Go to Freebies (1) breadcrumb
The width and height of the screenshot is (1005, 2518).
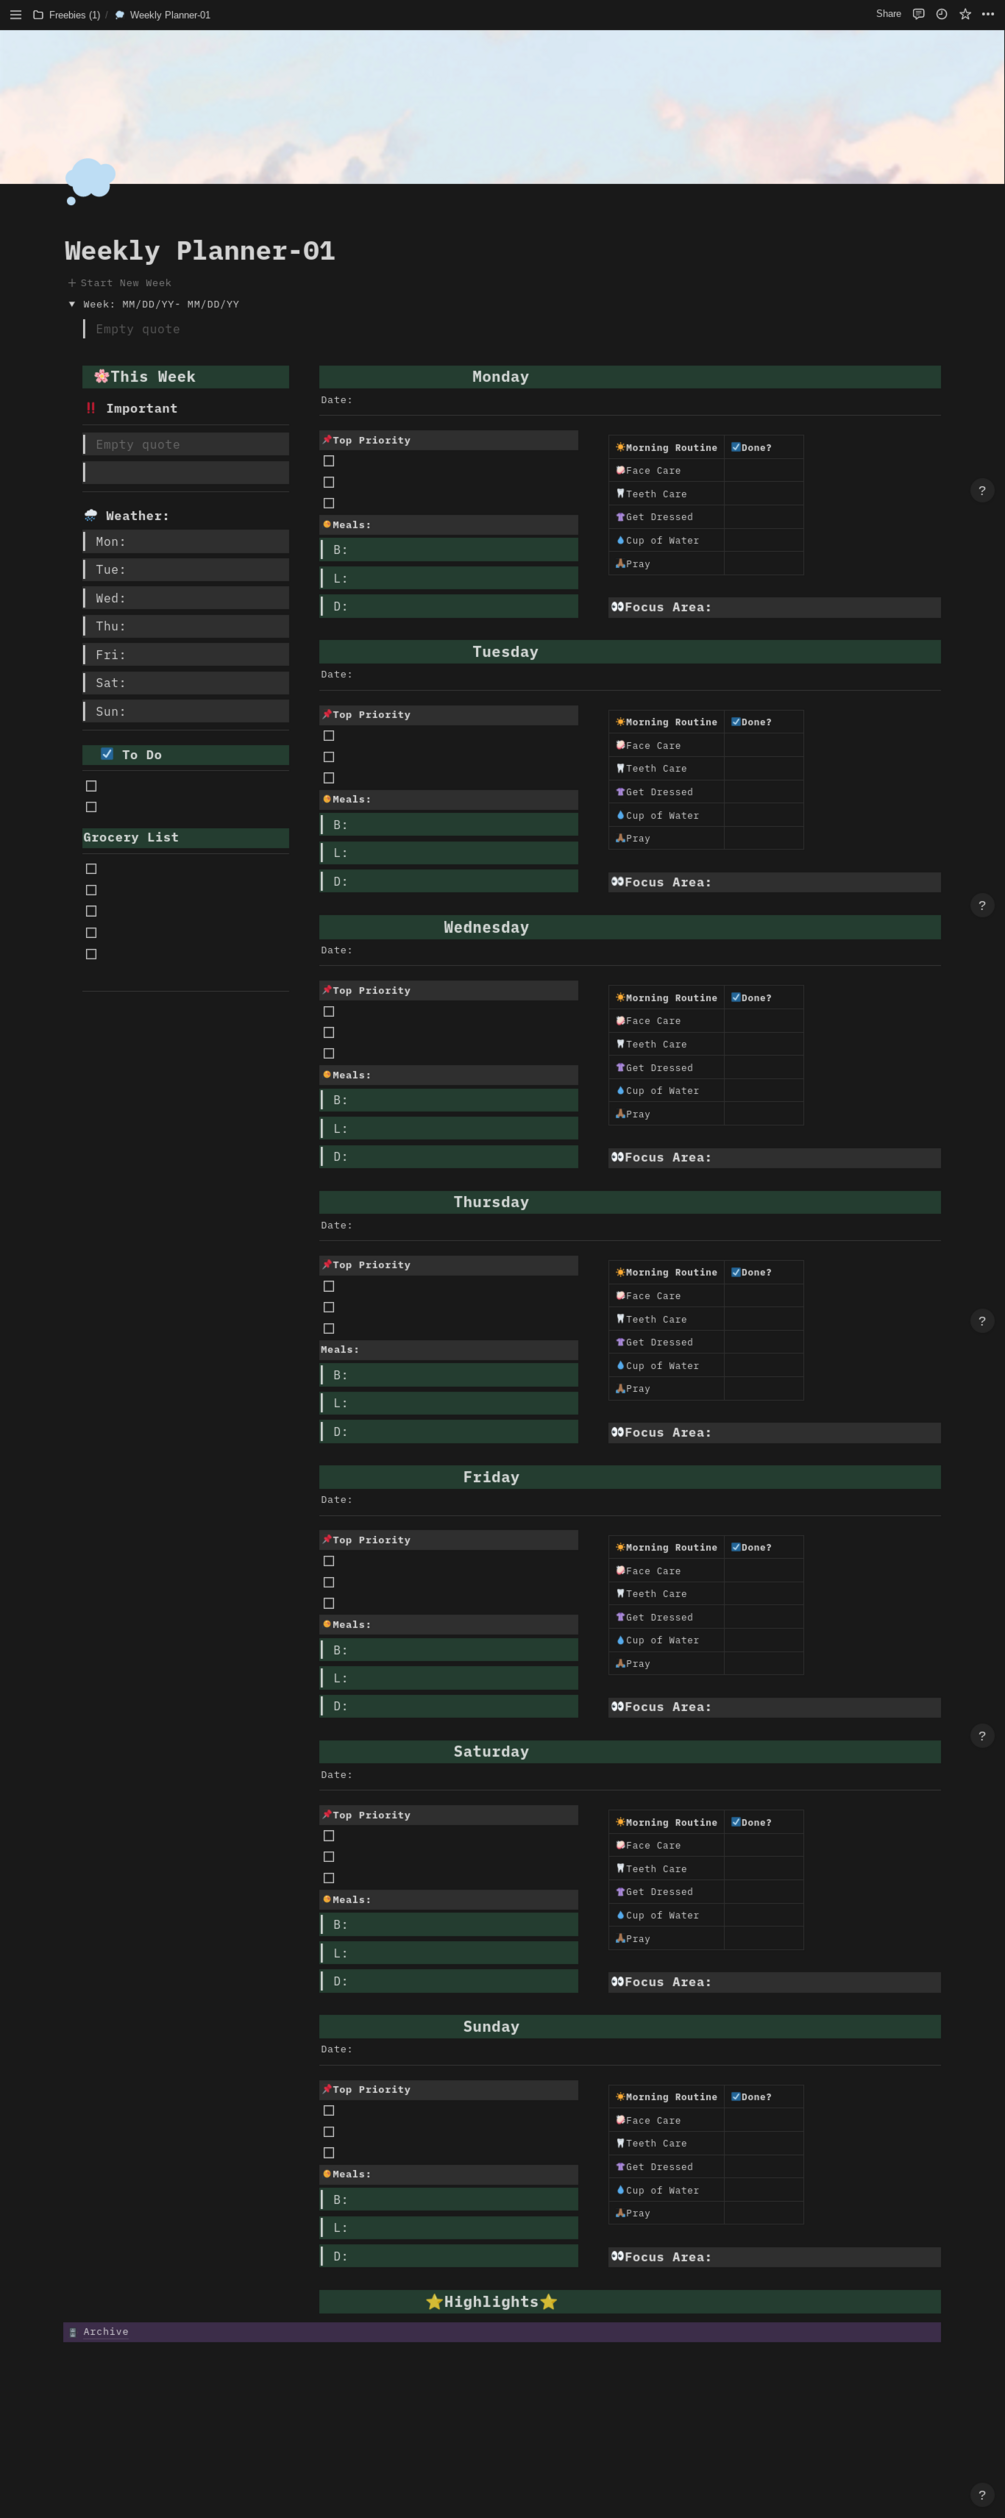(x=74, y=15)
